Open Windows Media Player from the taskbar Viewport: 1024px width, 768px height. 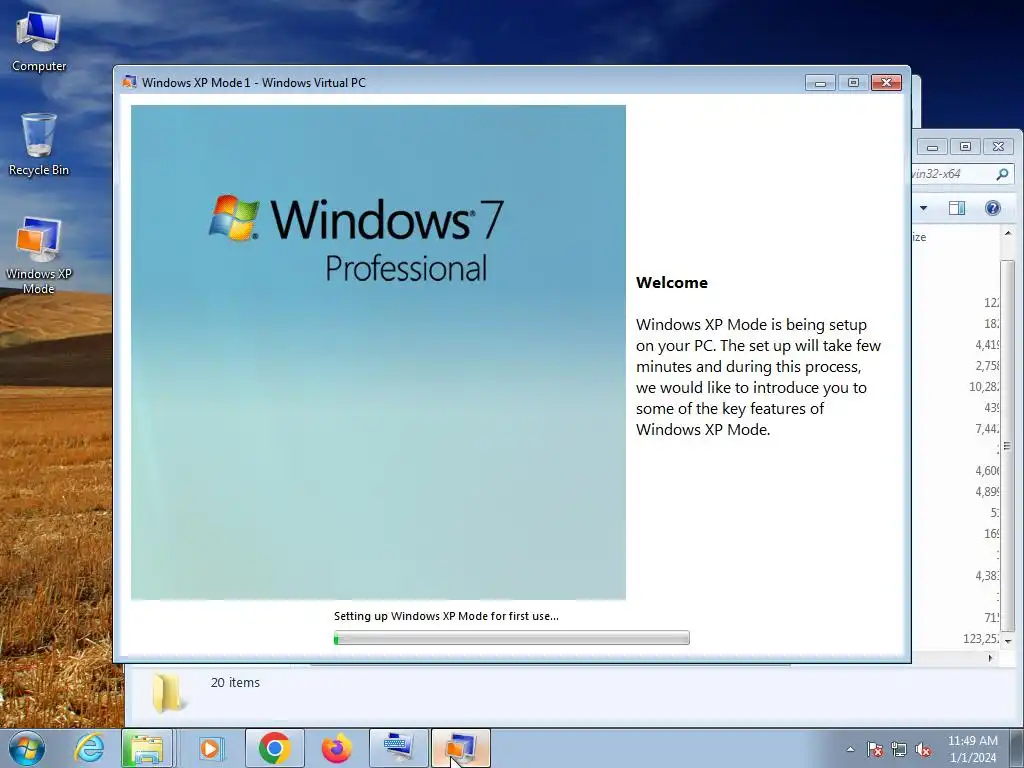(x=210, y=748)
